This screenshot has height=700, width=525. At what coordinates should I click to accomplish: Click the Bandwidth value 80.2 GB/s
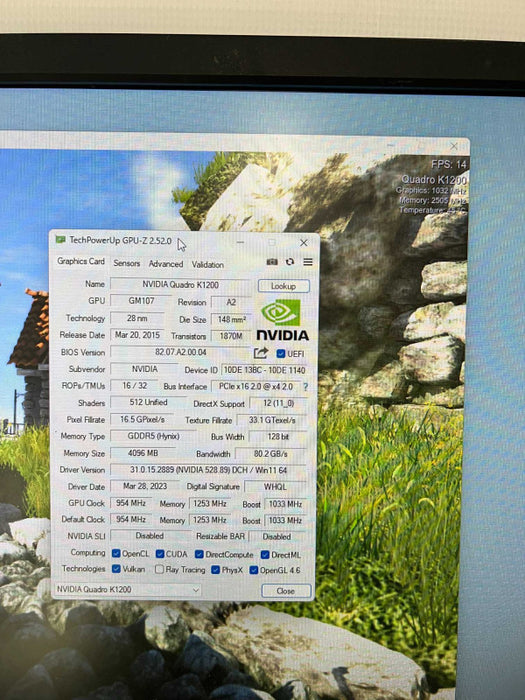(x=271, y=454)
